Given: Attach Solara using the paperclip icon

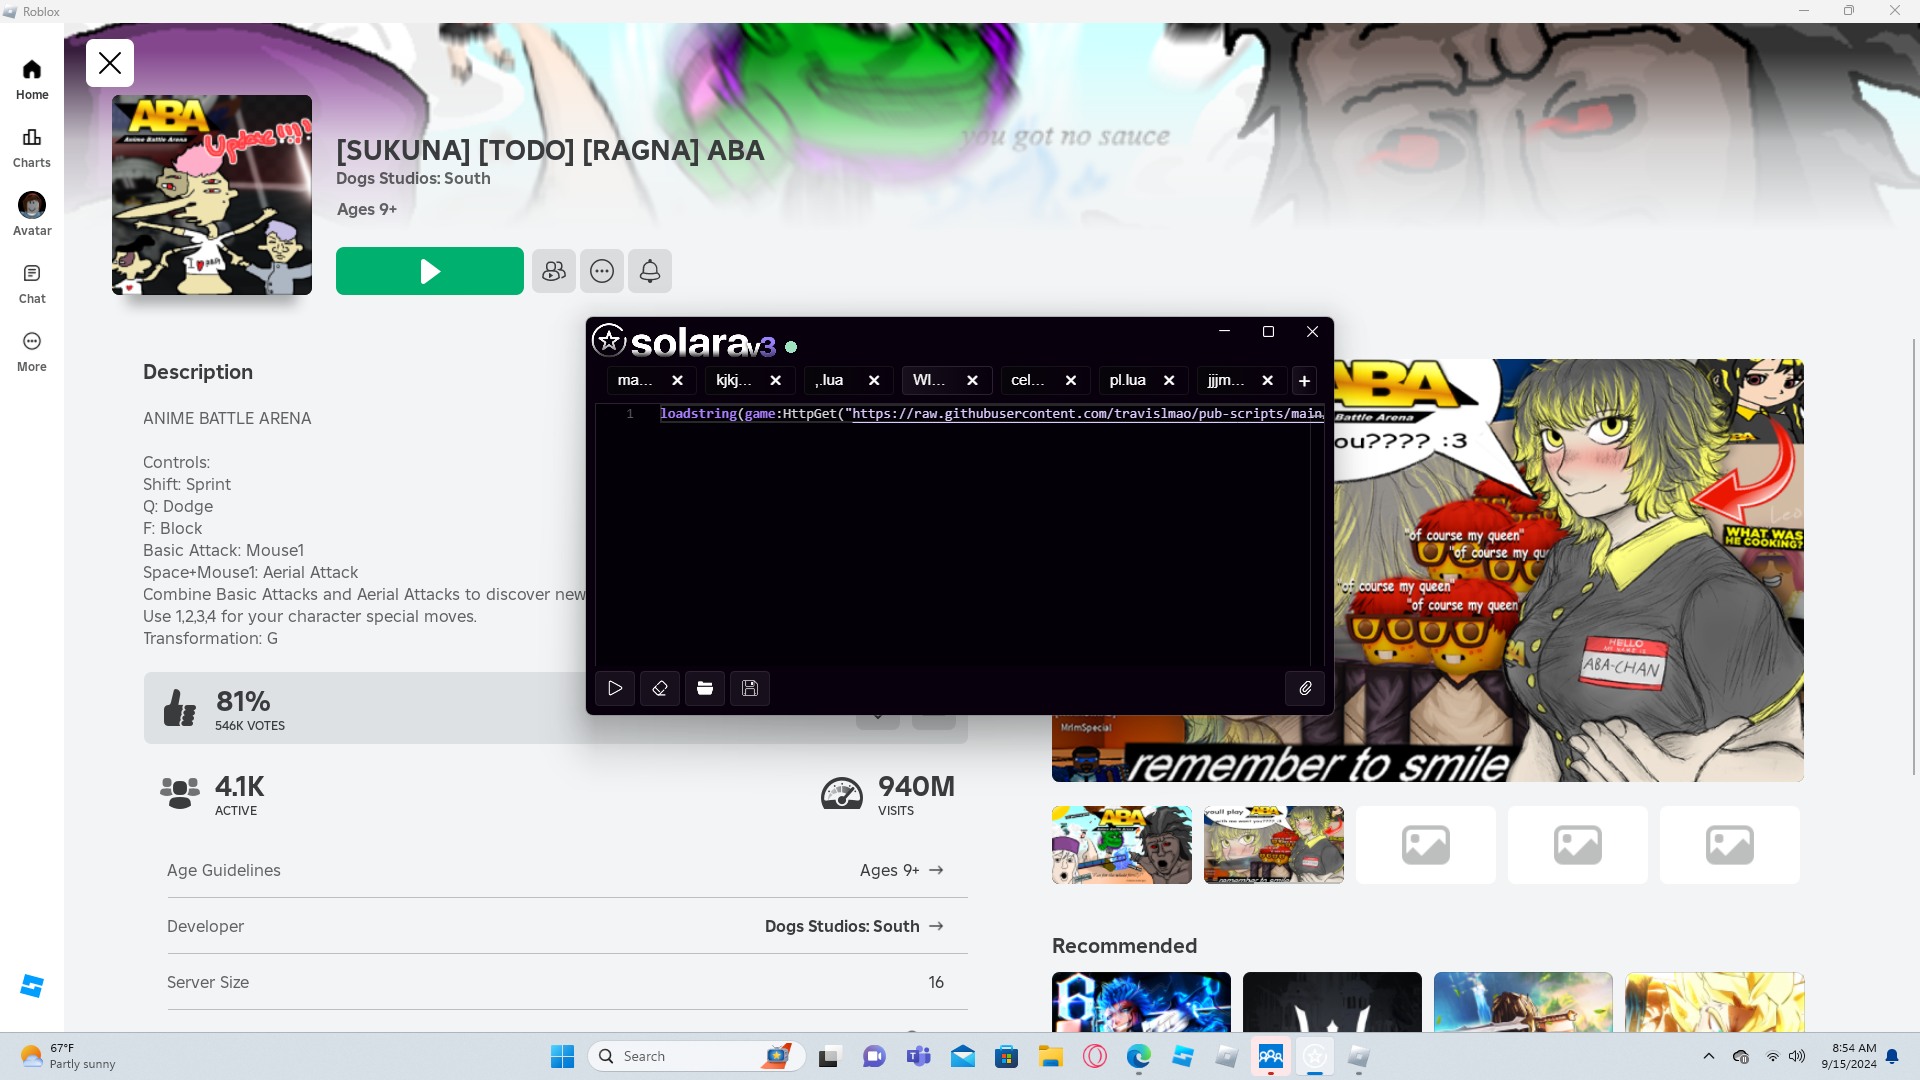Looking at the screenshot, I should pos(1305,688).
